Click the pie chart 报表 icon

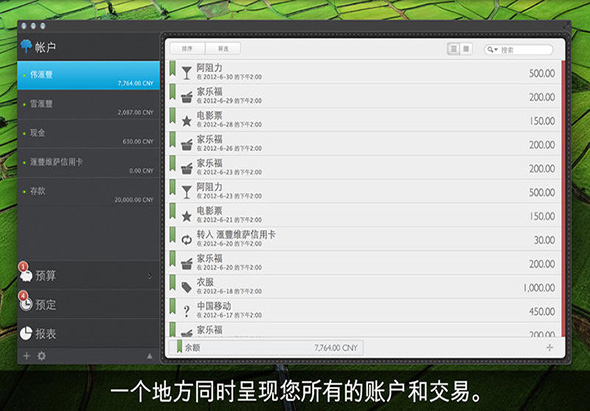26,333
